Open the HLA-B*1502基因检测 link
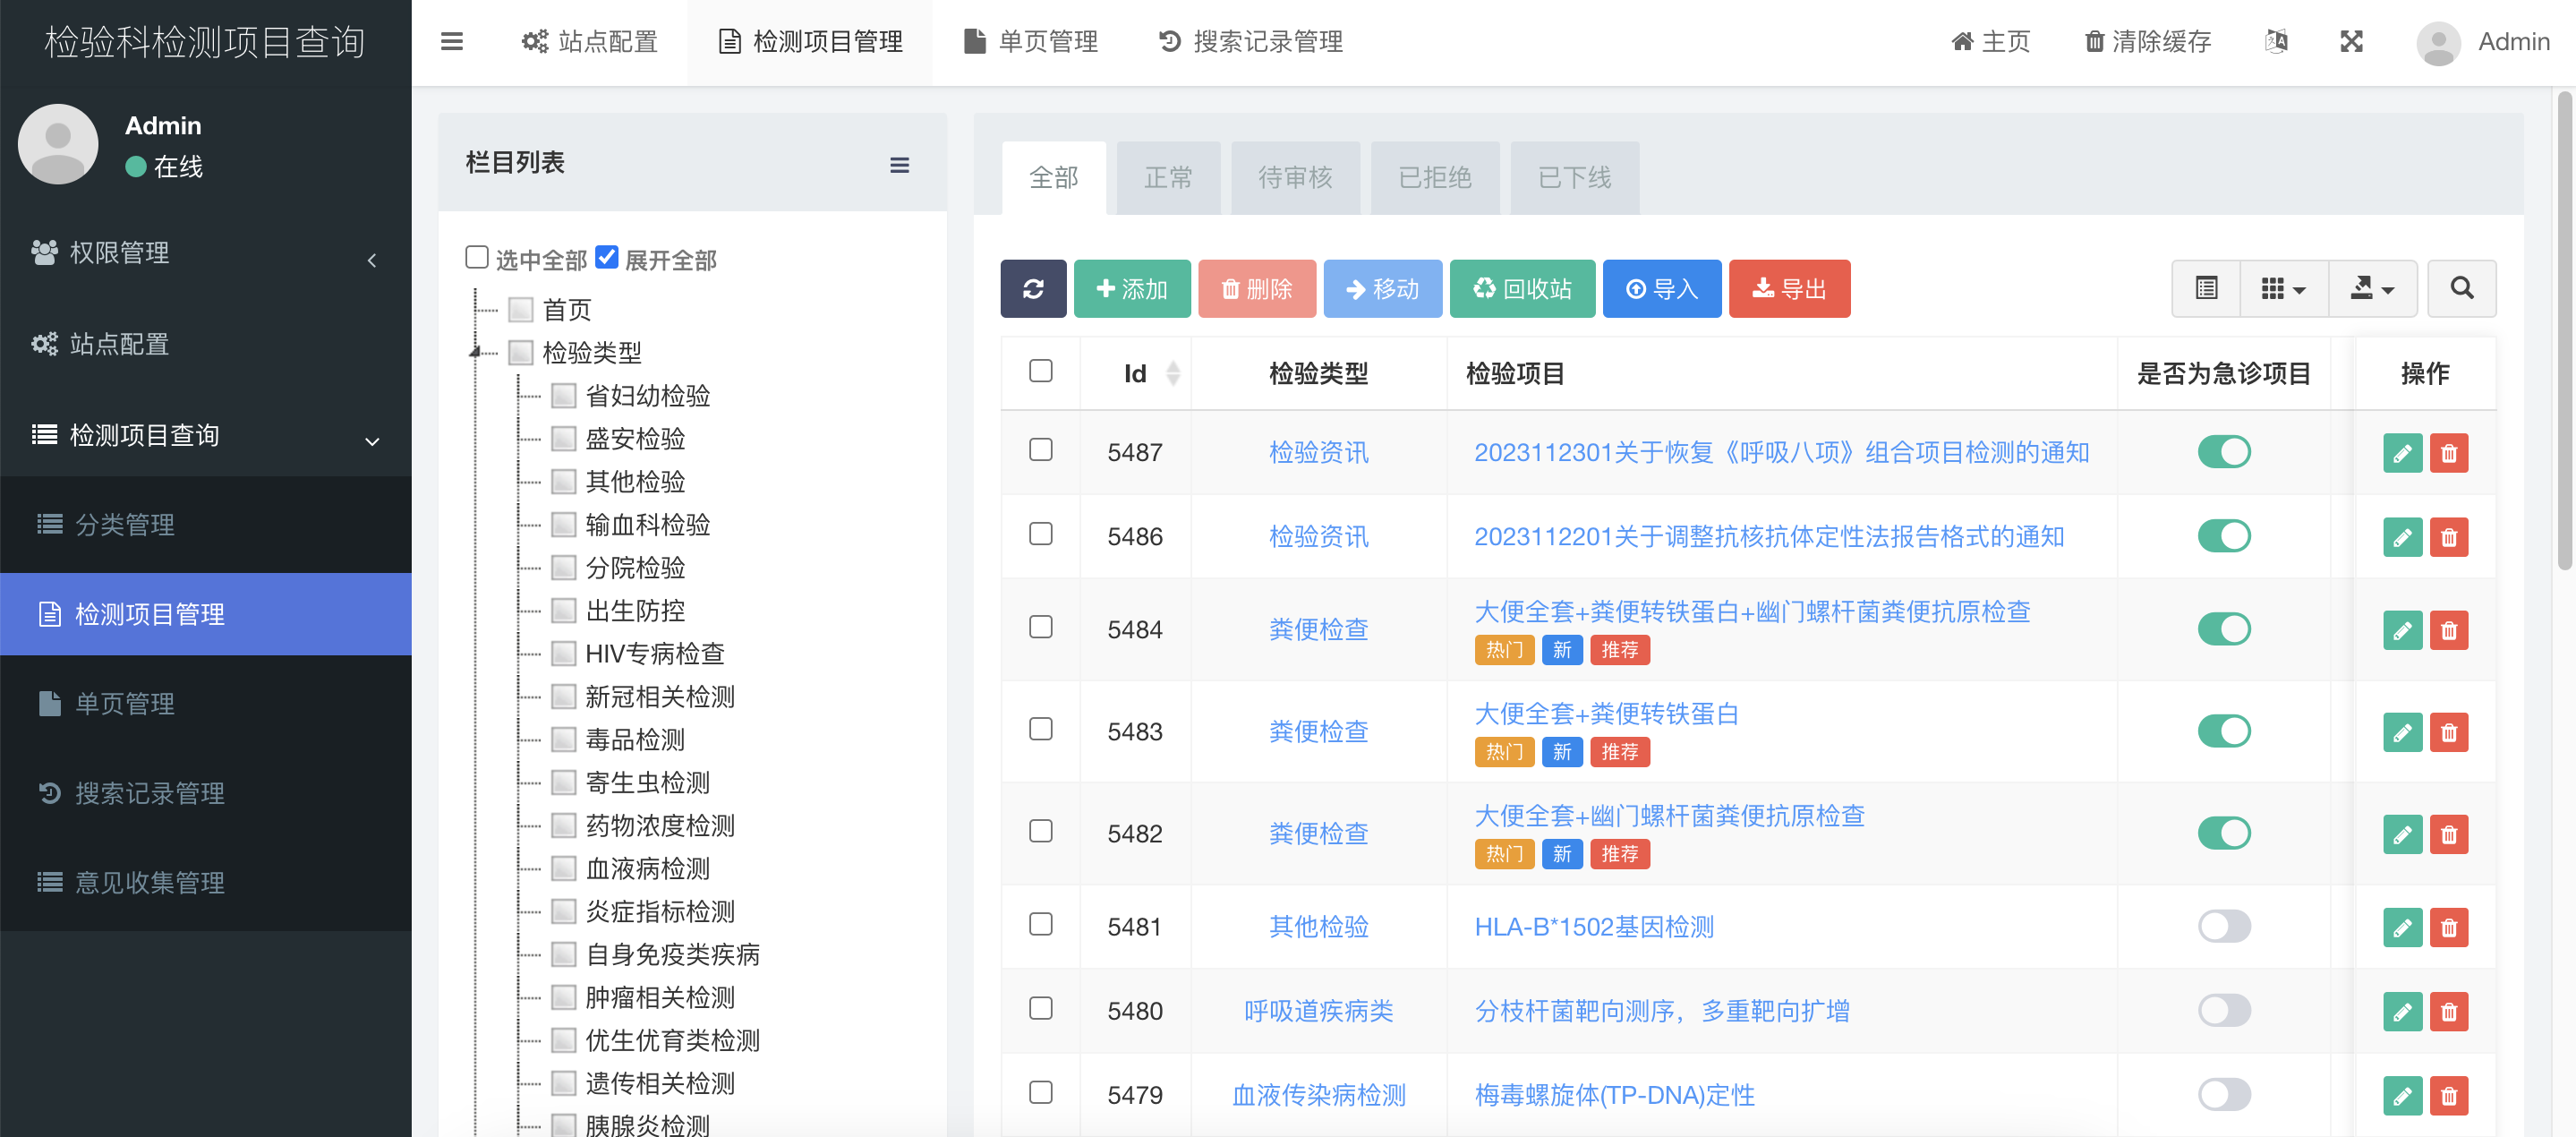This screenshot has width=2576, height=1137. 1594,927
